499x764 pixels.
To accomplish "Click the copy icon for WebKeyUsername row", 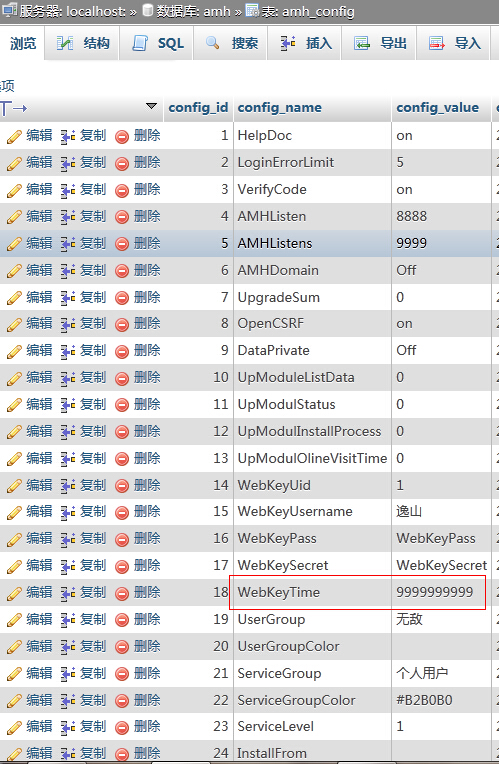I will pos(68,513).
